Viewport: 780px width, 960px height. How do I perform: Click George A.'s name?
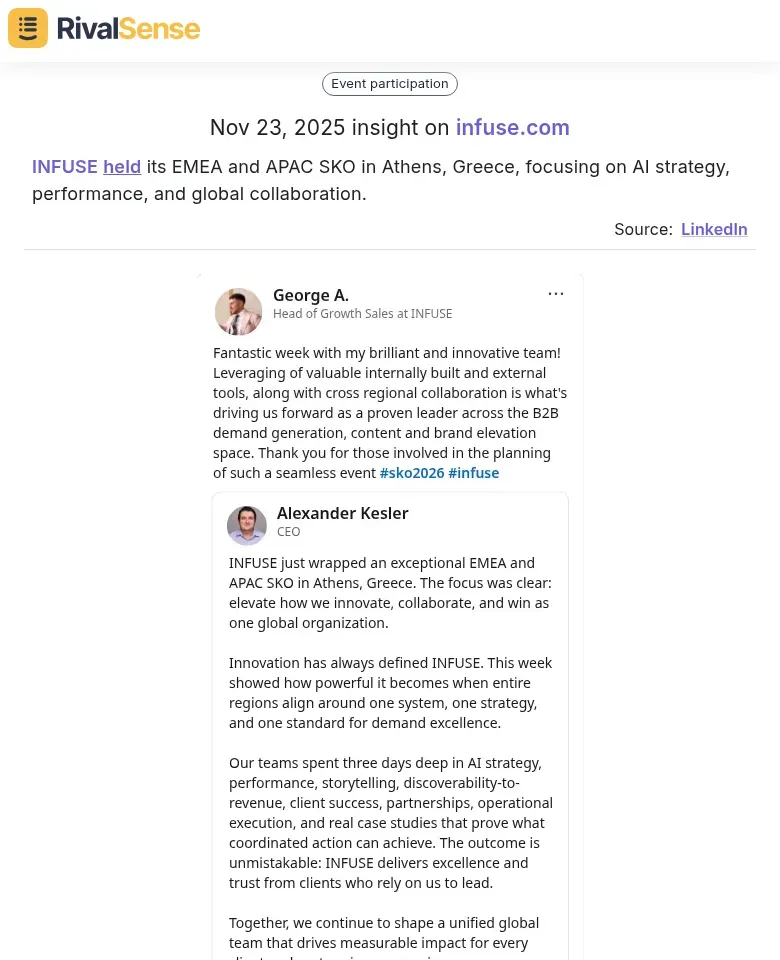point(310,295)
